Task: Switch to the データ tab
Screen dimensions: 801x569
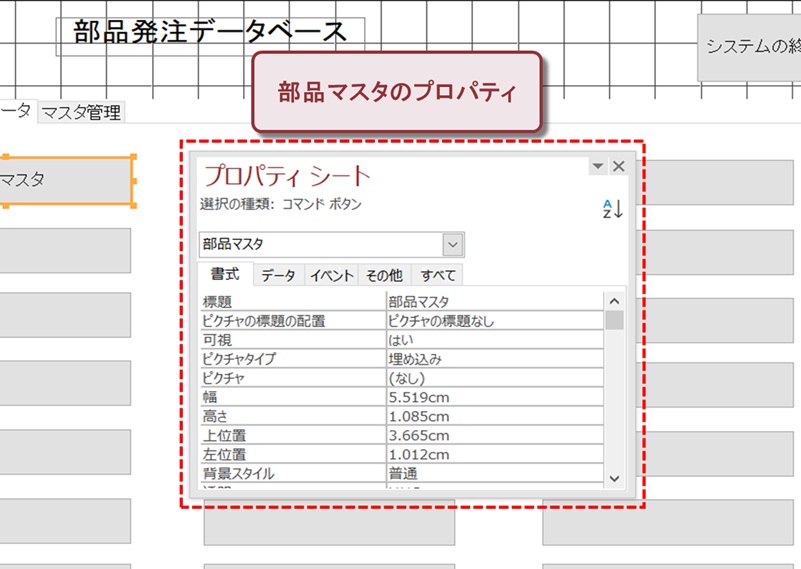Action: point(278,276)
